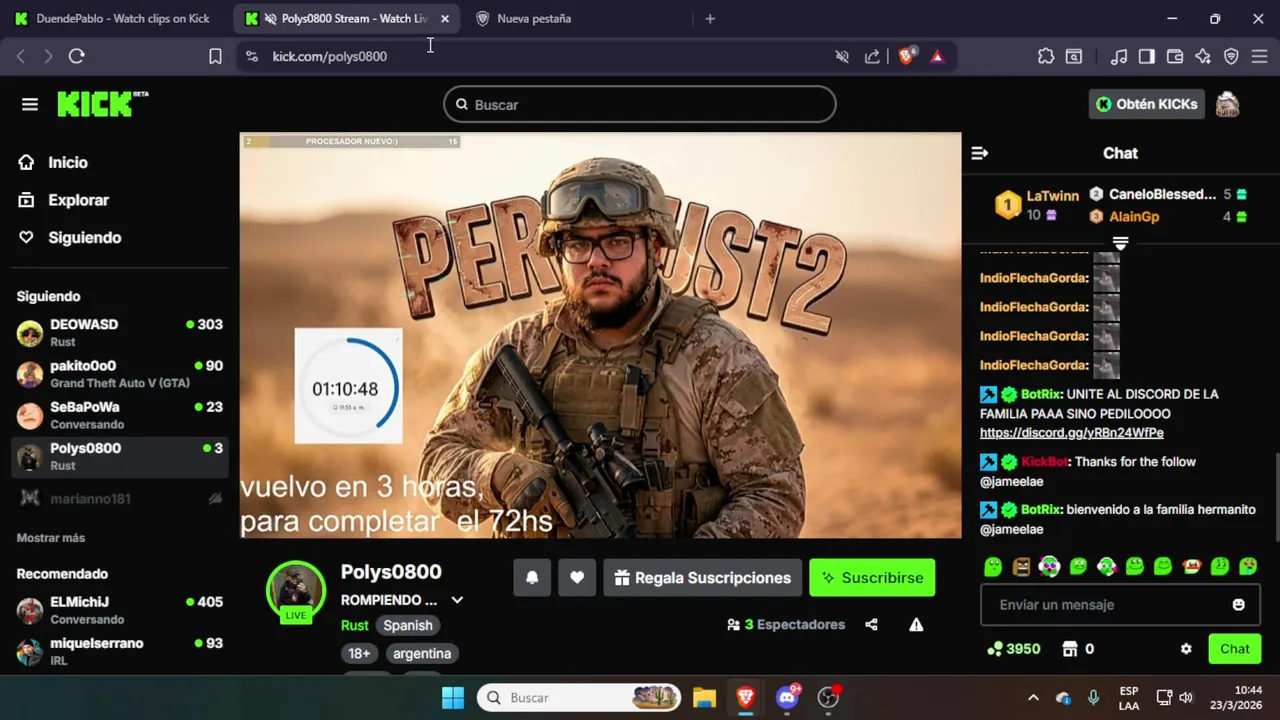The height and width of the screenshot is (720, 1280).
Task: Open Explorar in the sidebar
Action: click(66, 200)
